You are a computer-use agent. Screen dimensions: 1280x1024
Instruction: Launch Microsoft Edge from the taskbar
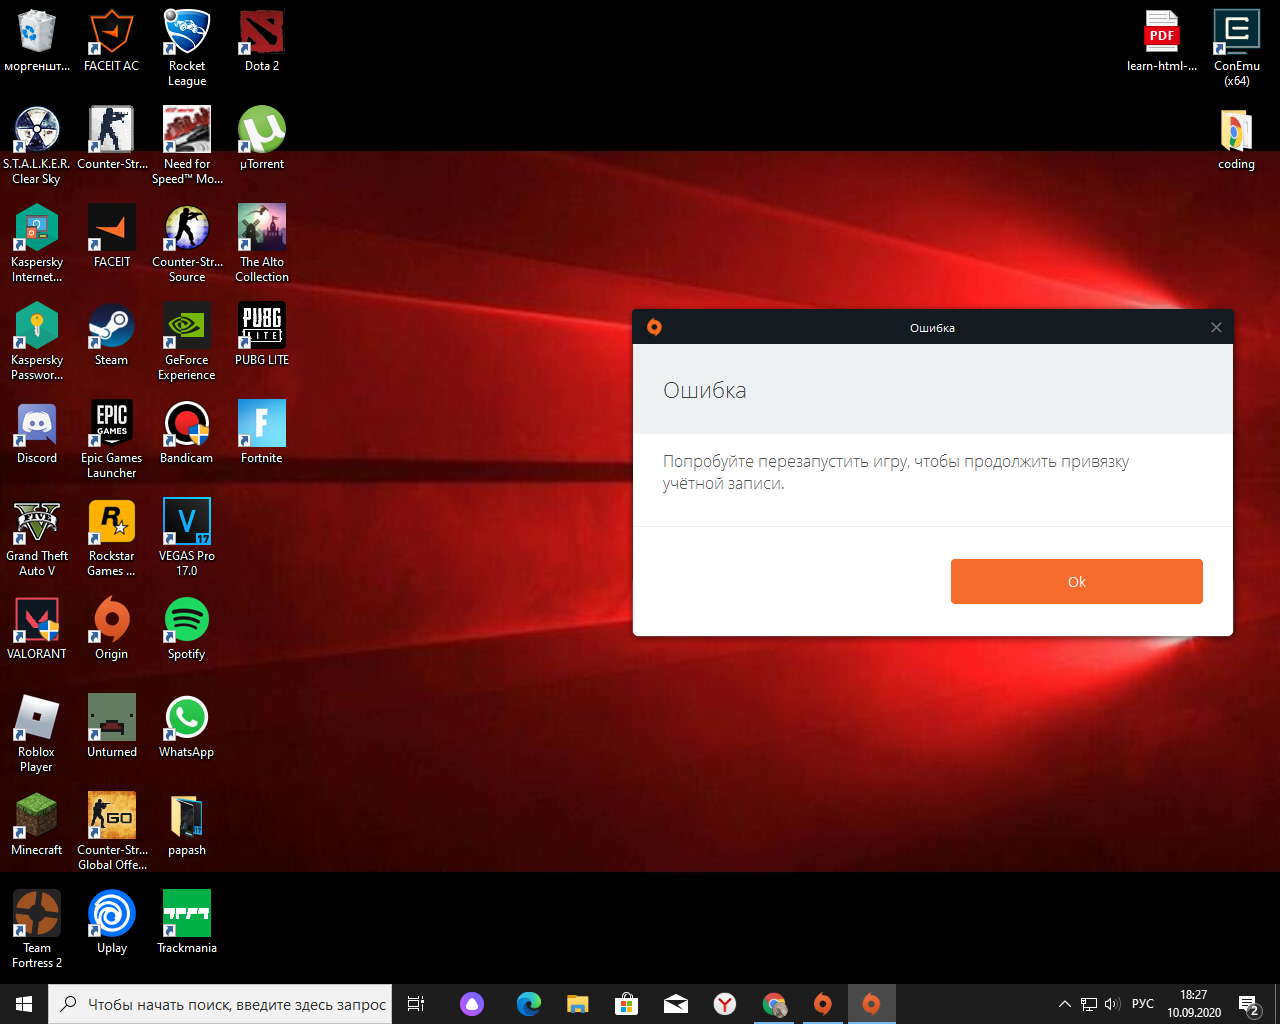click(529, 1004)
